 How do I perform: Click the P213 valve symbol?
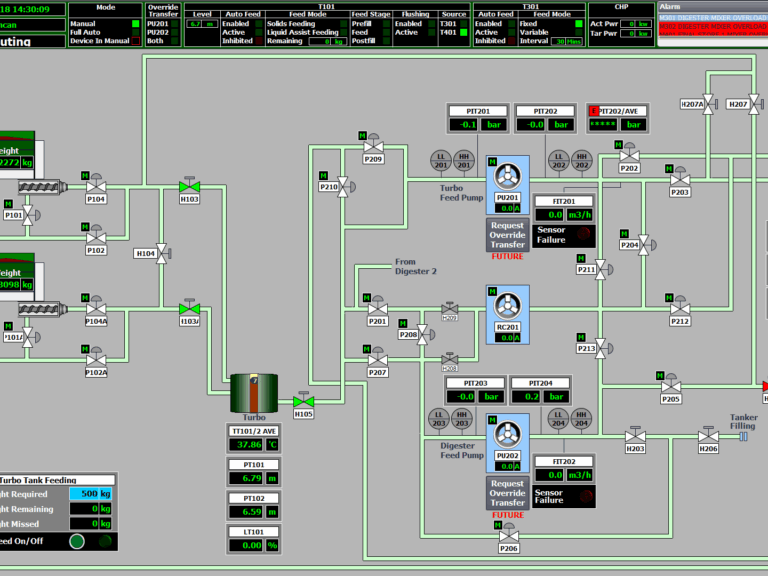pos(602,348)
